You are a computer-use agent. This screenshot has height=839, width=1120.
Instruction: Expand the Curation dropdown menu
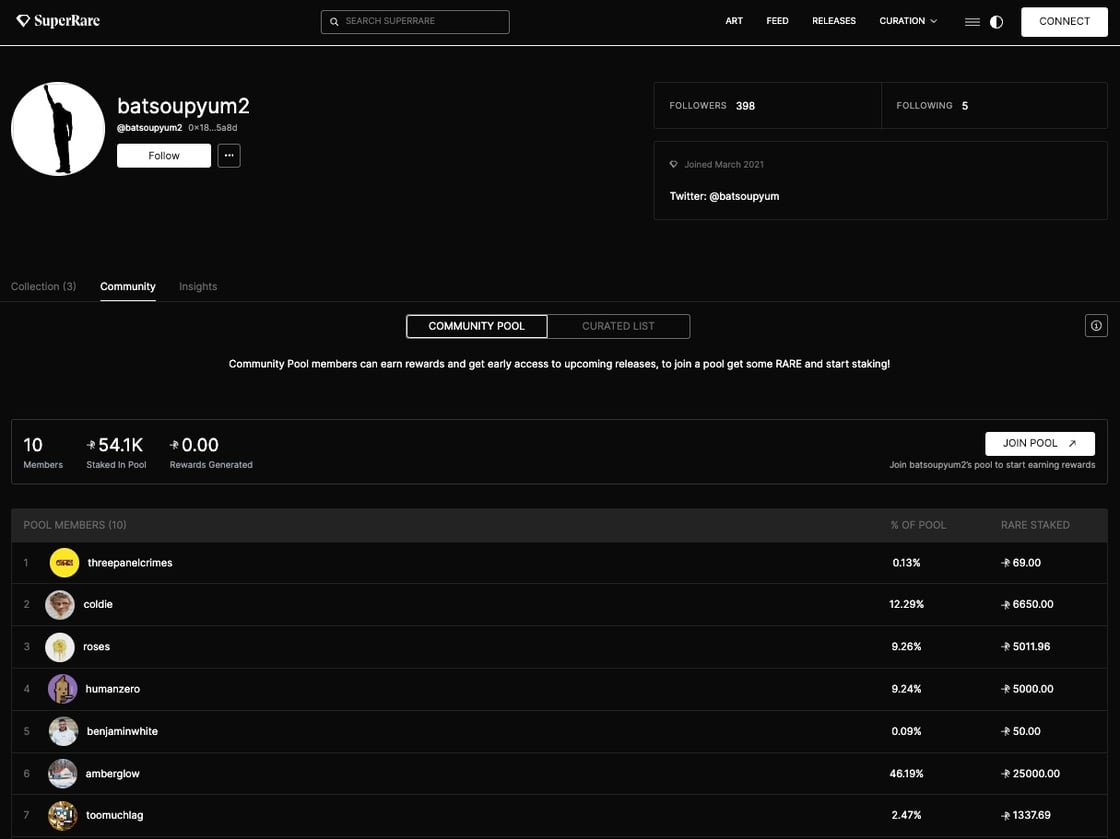pyautogui.click(x=908, y=21)
